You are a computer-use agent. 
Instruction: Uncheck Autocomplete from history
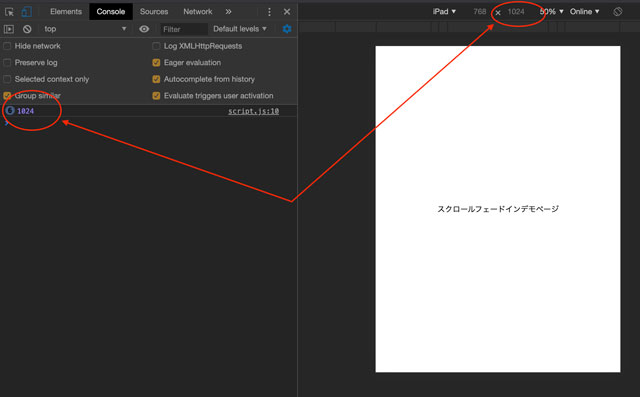pyautogui.click(x=156, y=79)
